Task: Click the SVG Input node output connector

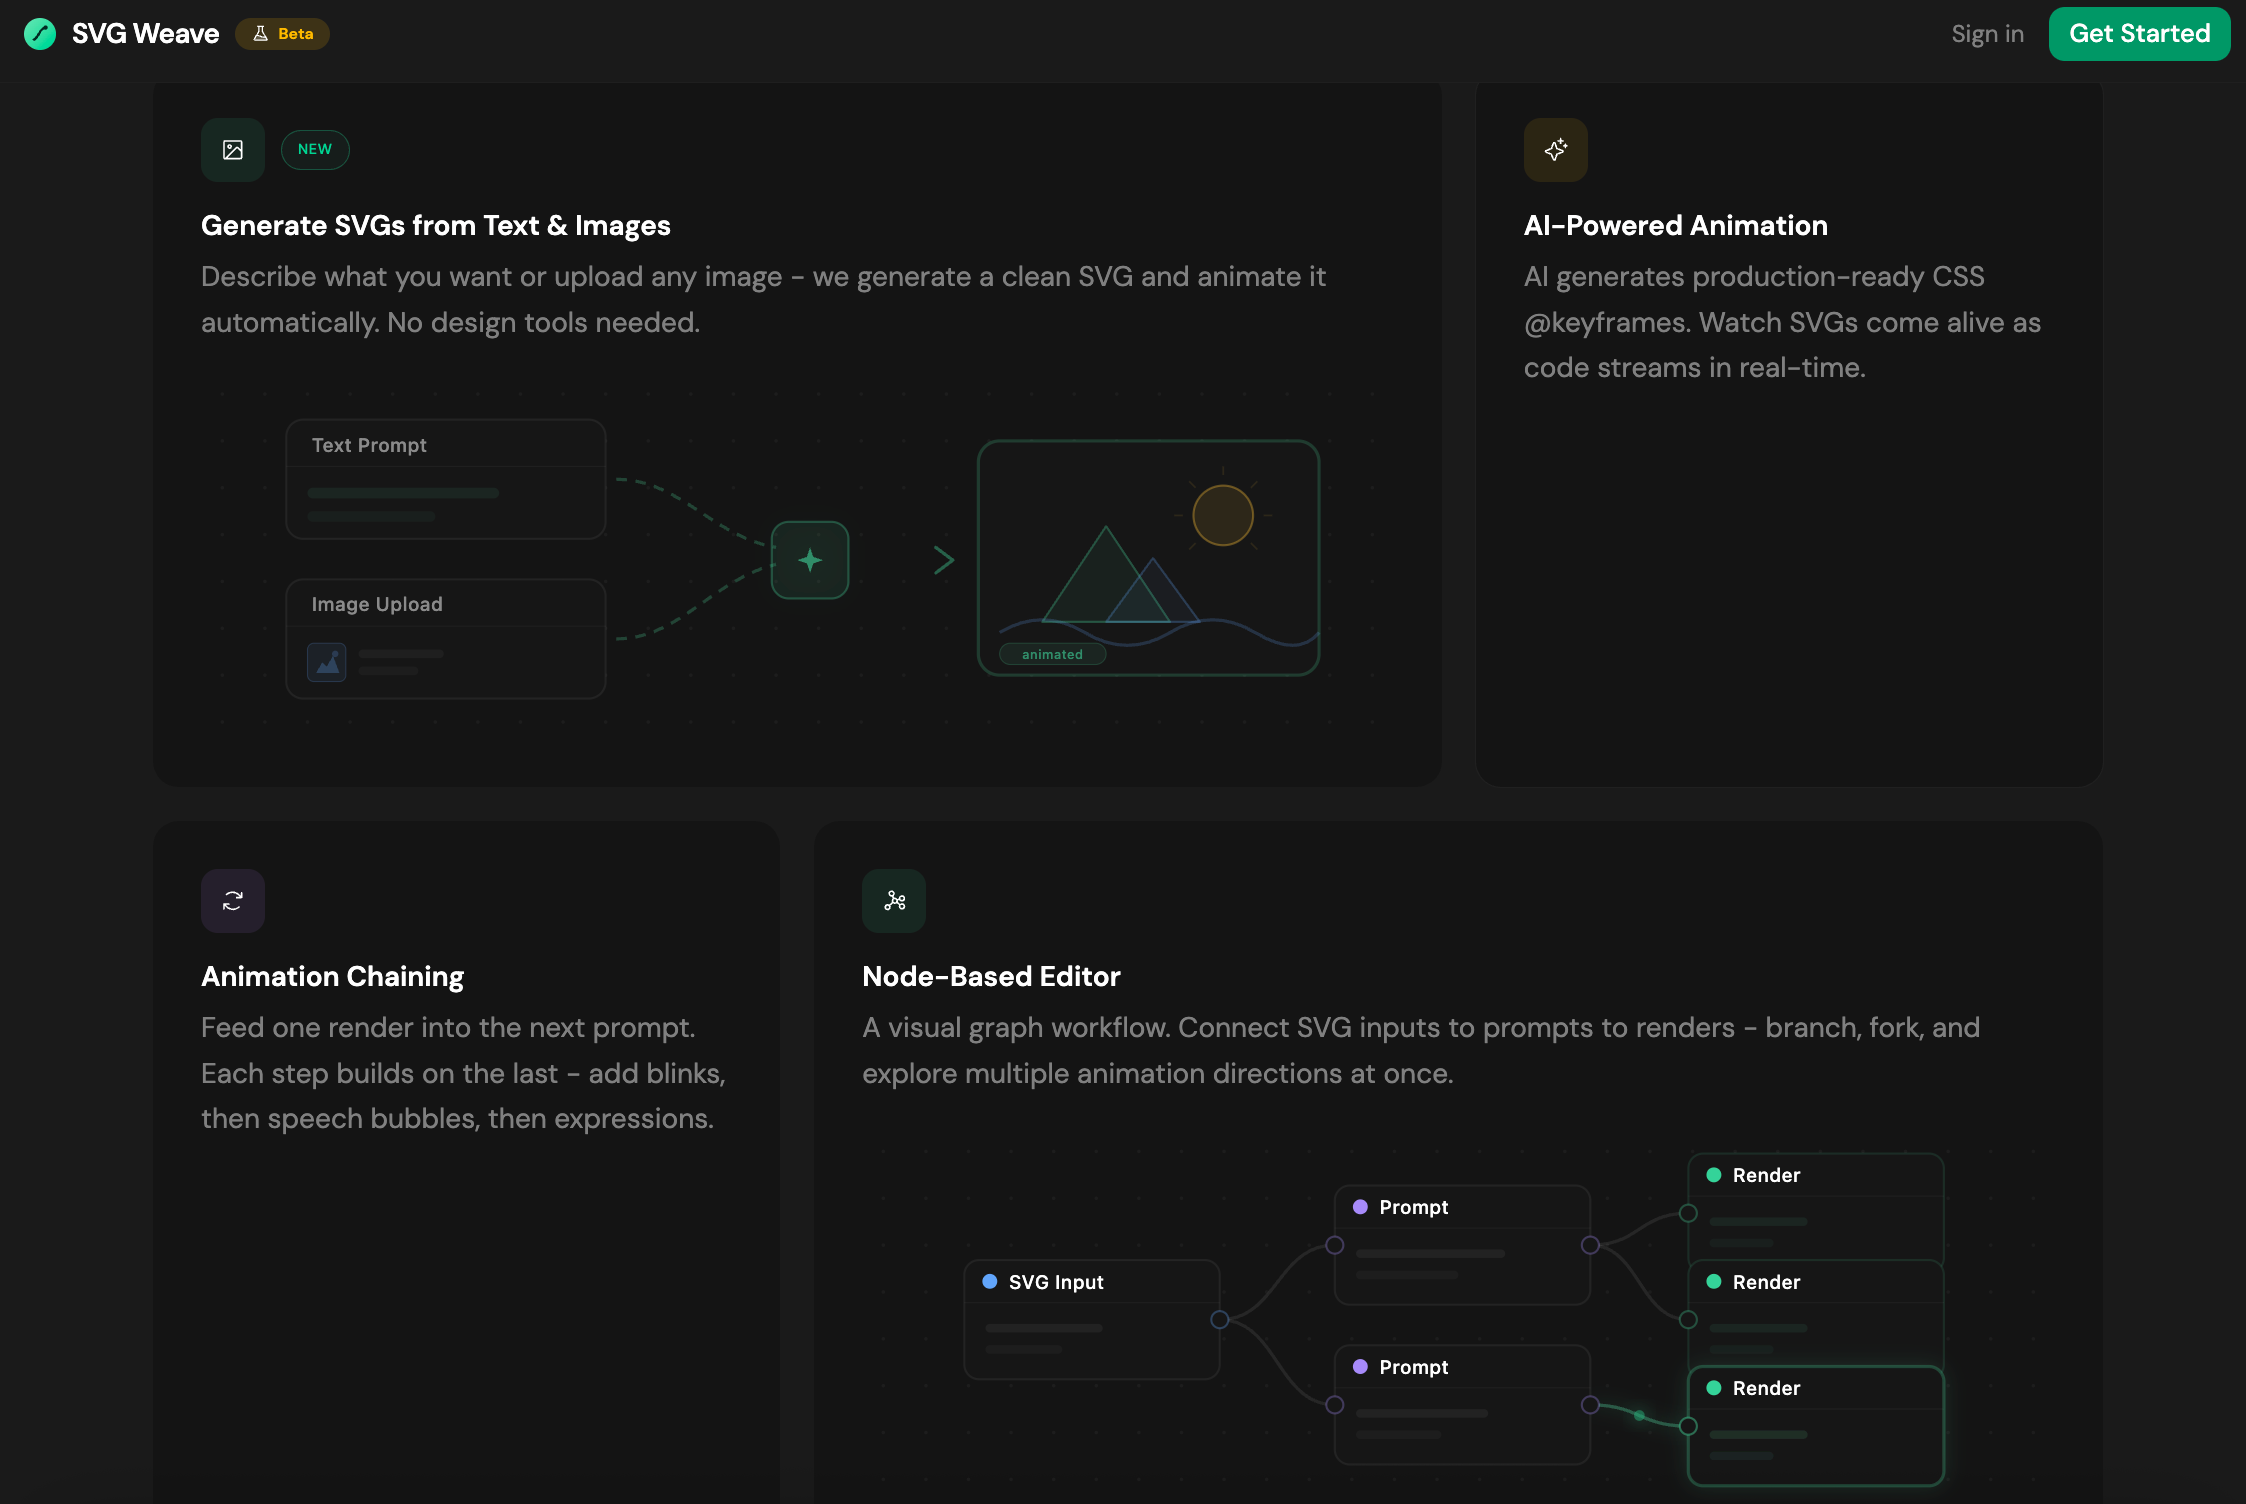Action: [1219, 1319]
